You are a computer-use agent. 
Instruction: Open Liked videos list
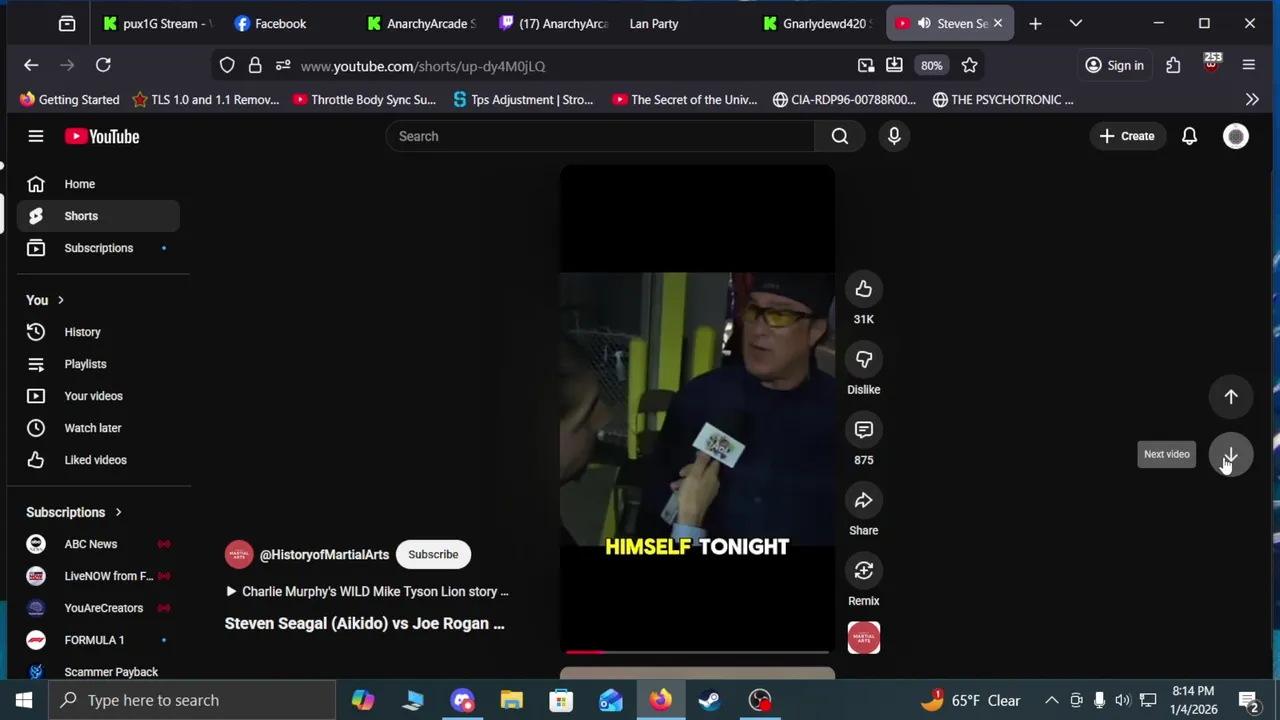point(98,460)
